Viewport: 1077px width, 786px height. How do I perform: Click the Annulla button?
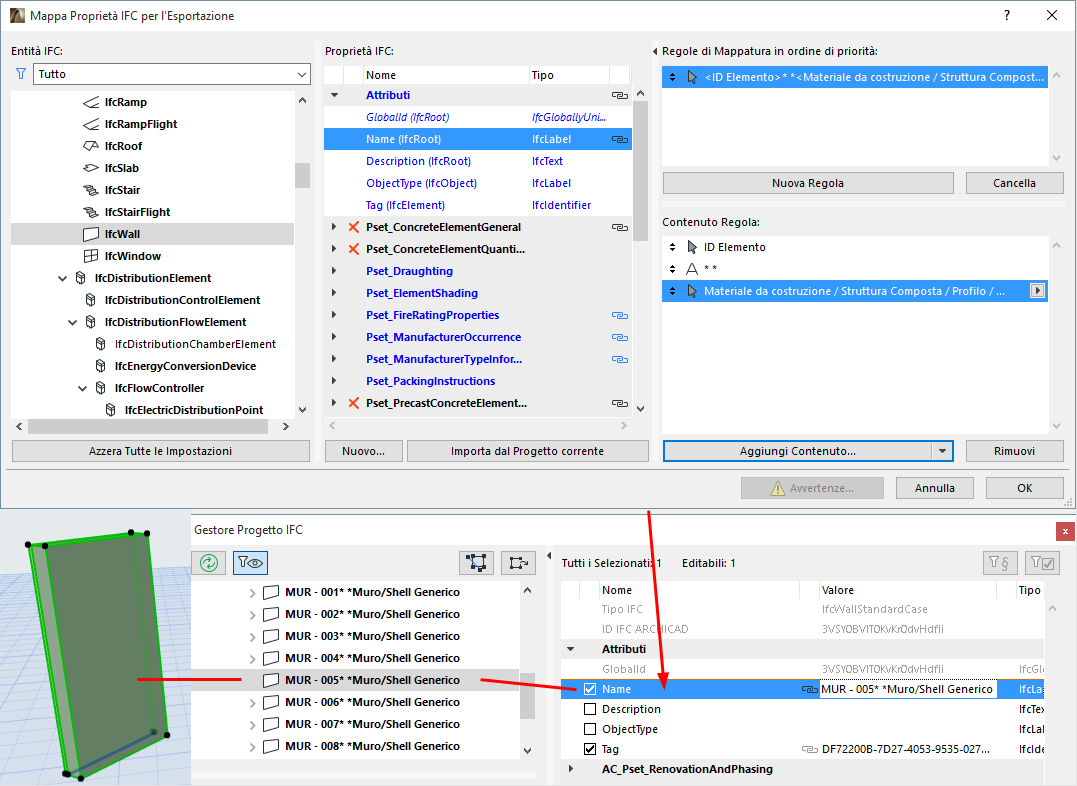coord(935,488)
